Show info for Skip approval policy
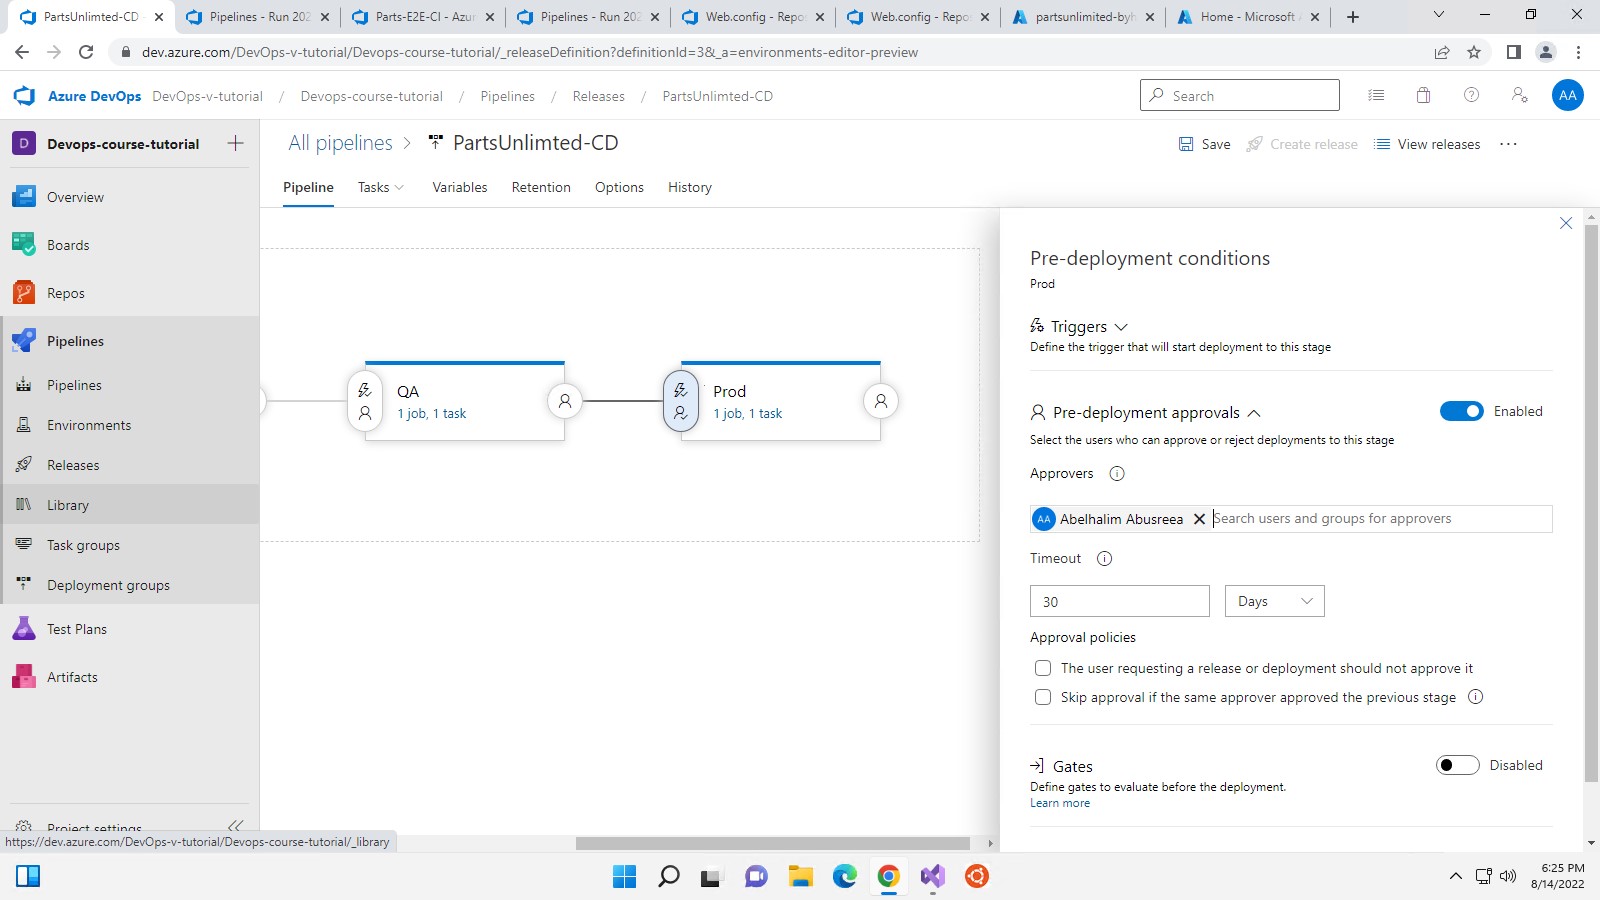Viewport: 1600px width, 900px height. 1475,697
